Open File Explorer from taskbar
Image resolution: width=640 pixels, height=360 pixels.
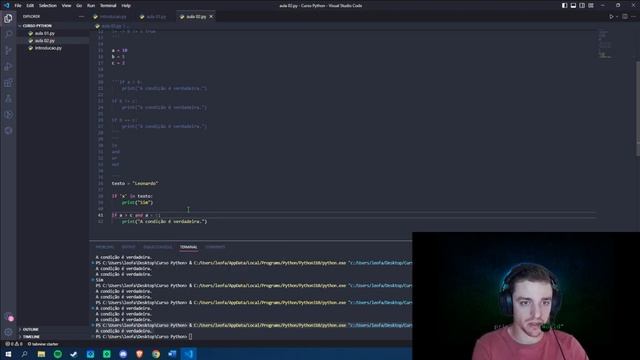(x=41, y=354)
